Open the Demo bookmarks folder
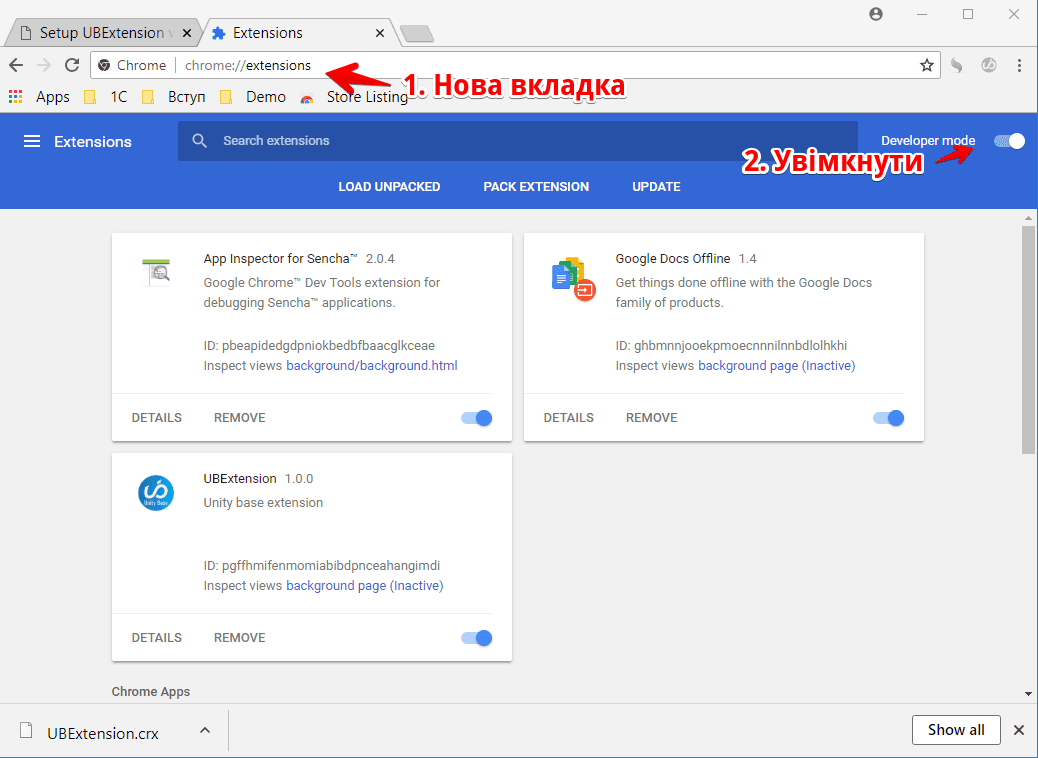 coord(253,97)
